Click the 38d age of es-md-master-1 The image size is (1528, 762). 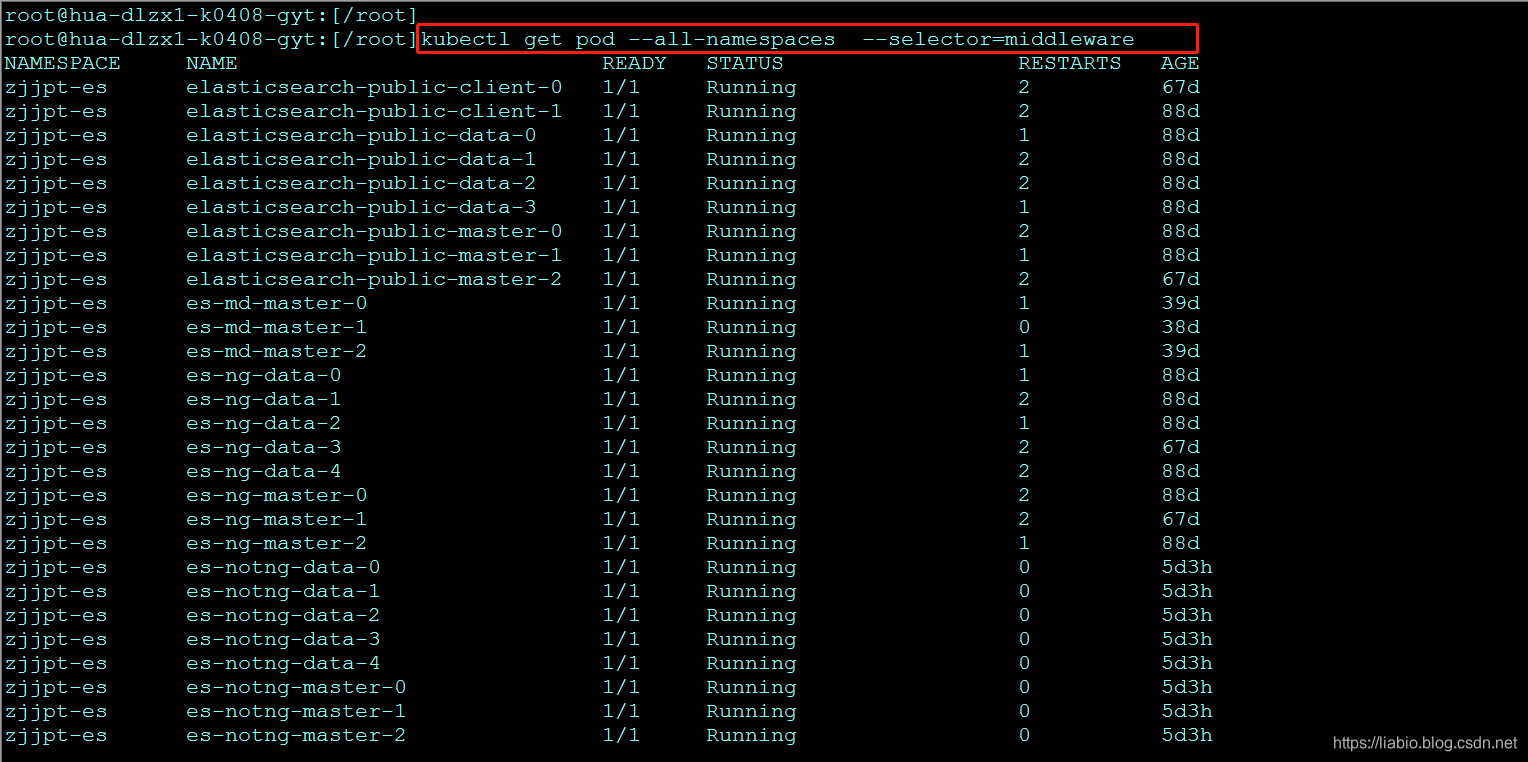pos(1180,327)
